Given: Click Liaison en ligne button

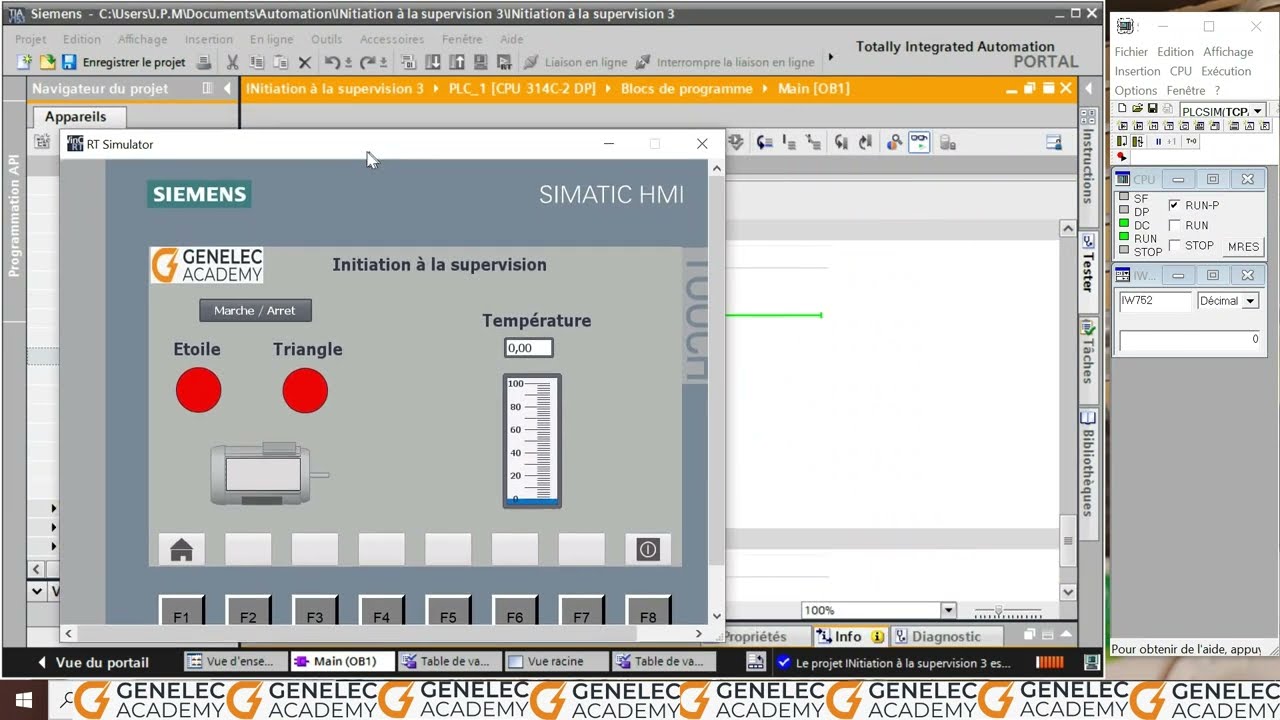Looking at the screenshot, I should coord(577,62).
